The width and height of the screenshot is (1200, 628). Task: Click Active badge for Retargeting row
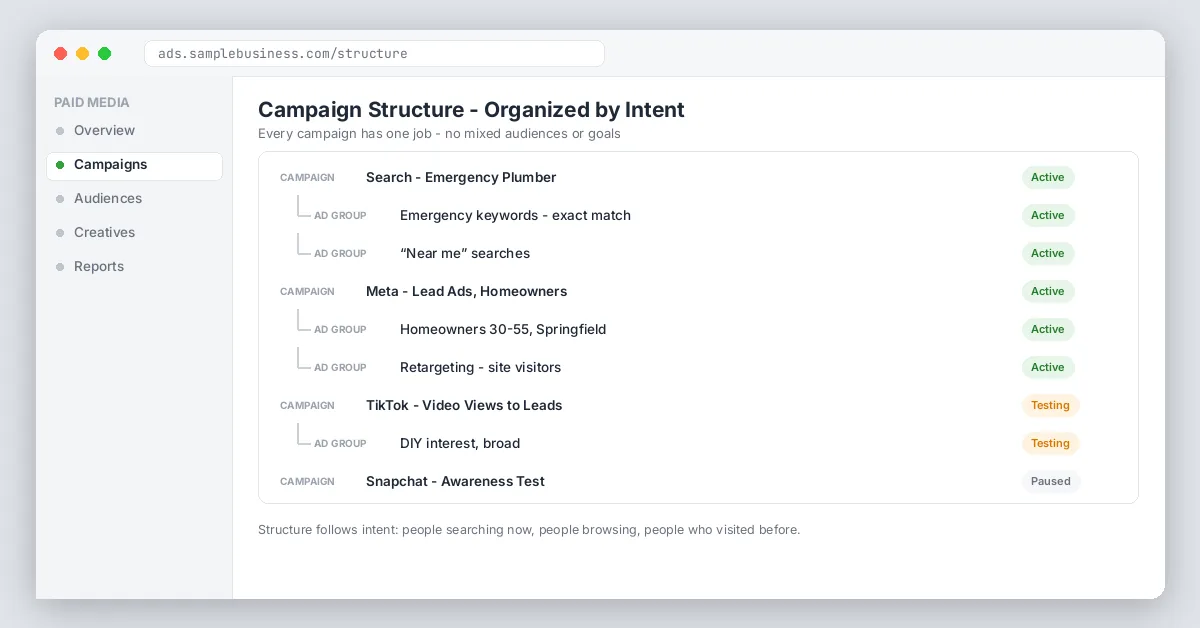[x=1048, y=367]
